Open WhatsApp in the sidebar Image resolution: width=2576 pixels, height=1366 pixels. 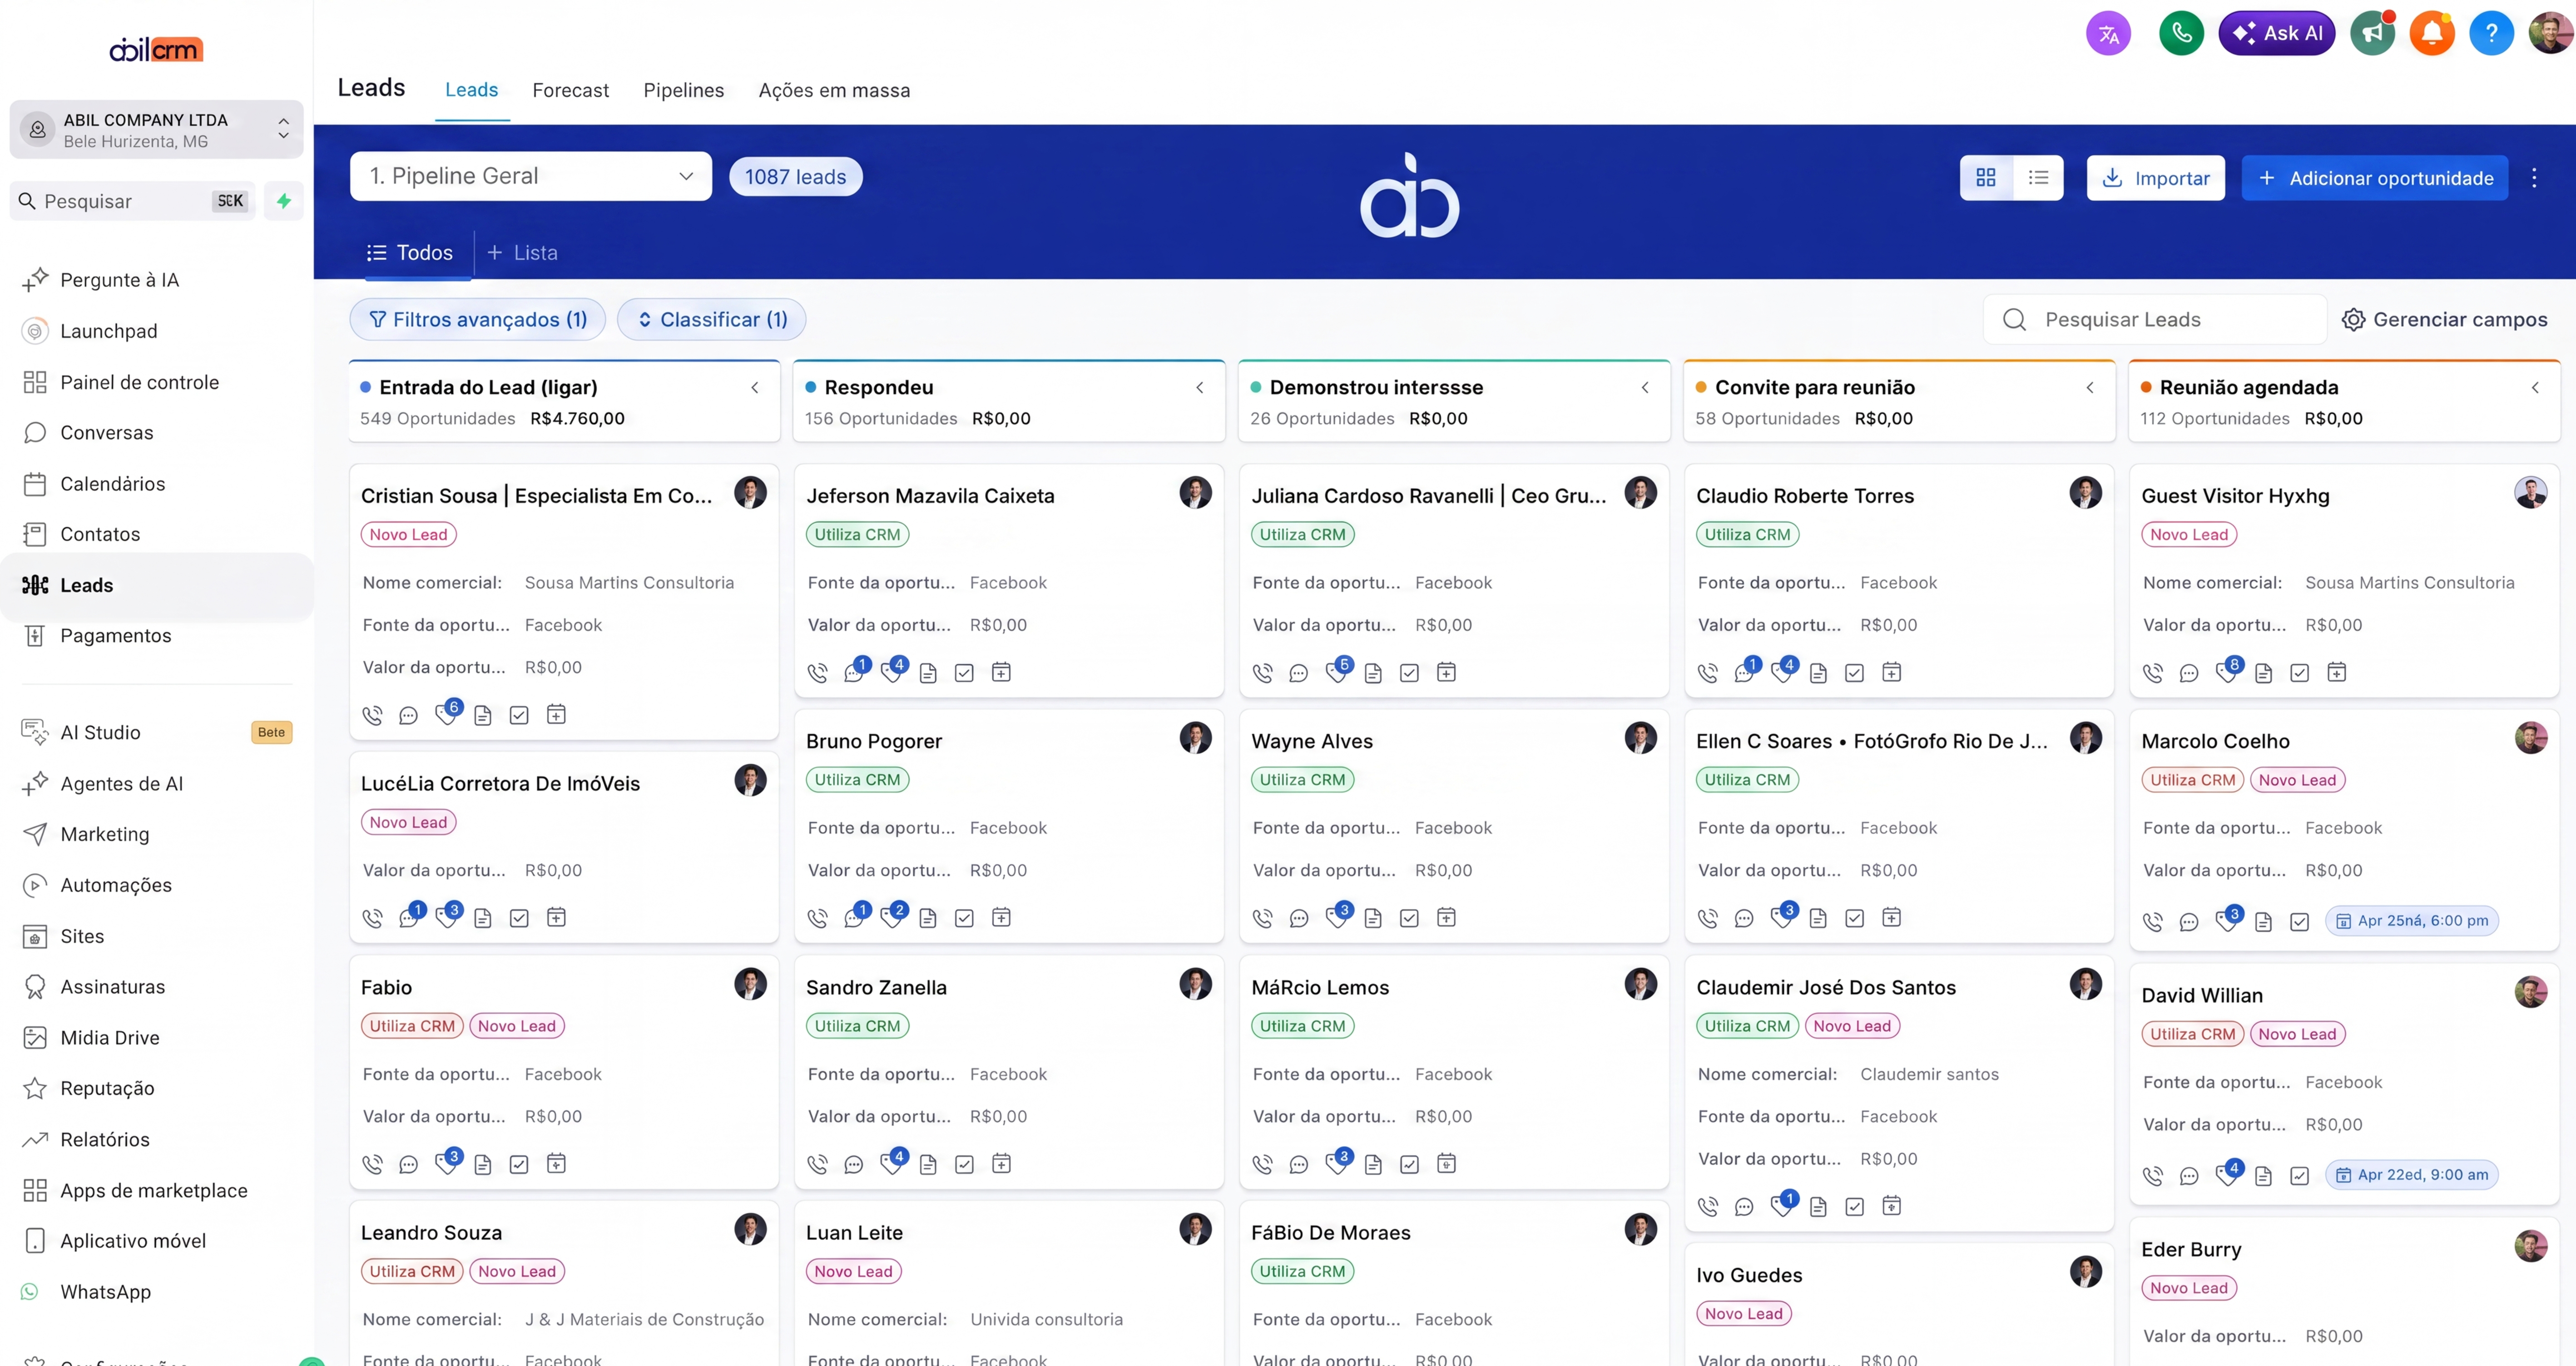click(x=105, y=1292)
